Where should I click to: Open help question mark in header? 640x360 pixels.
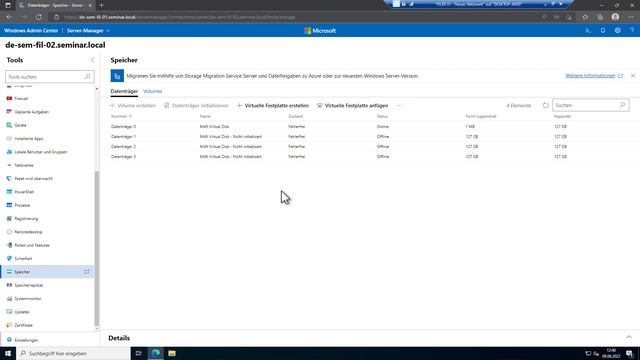(632, 31)
